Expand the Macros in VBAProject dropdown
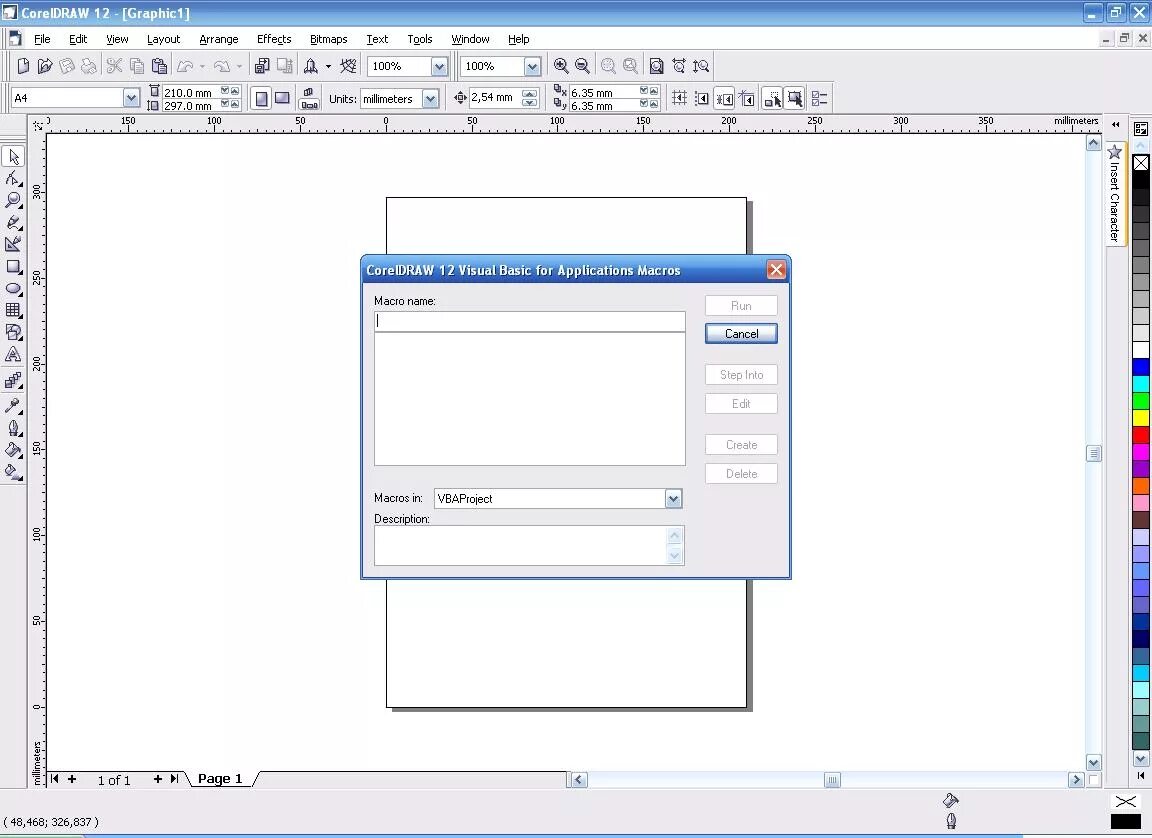Image resolution: width=1152 pixels, height=838 pixels. 673,499
